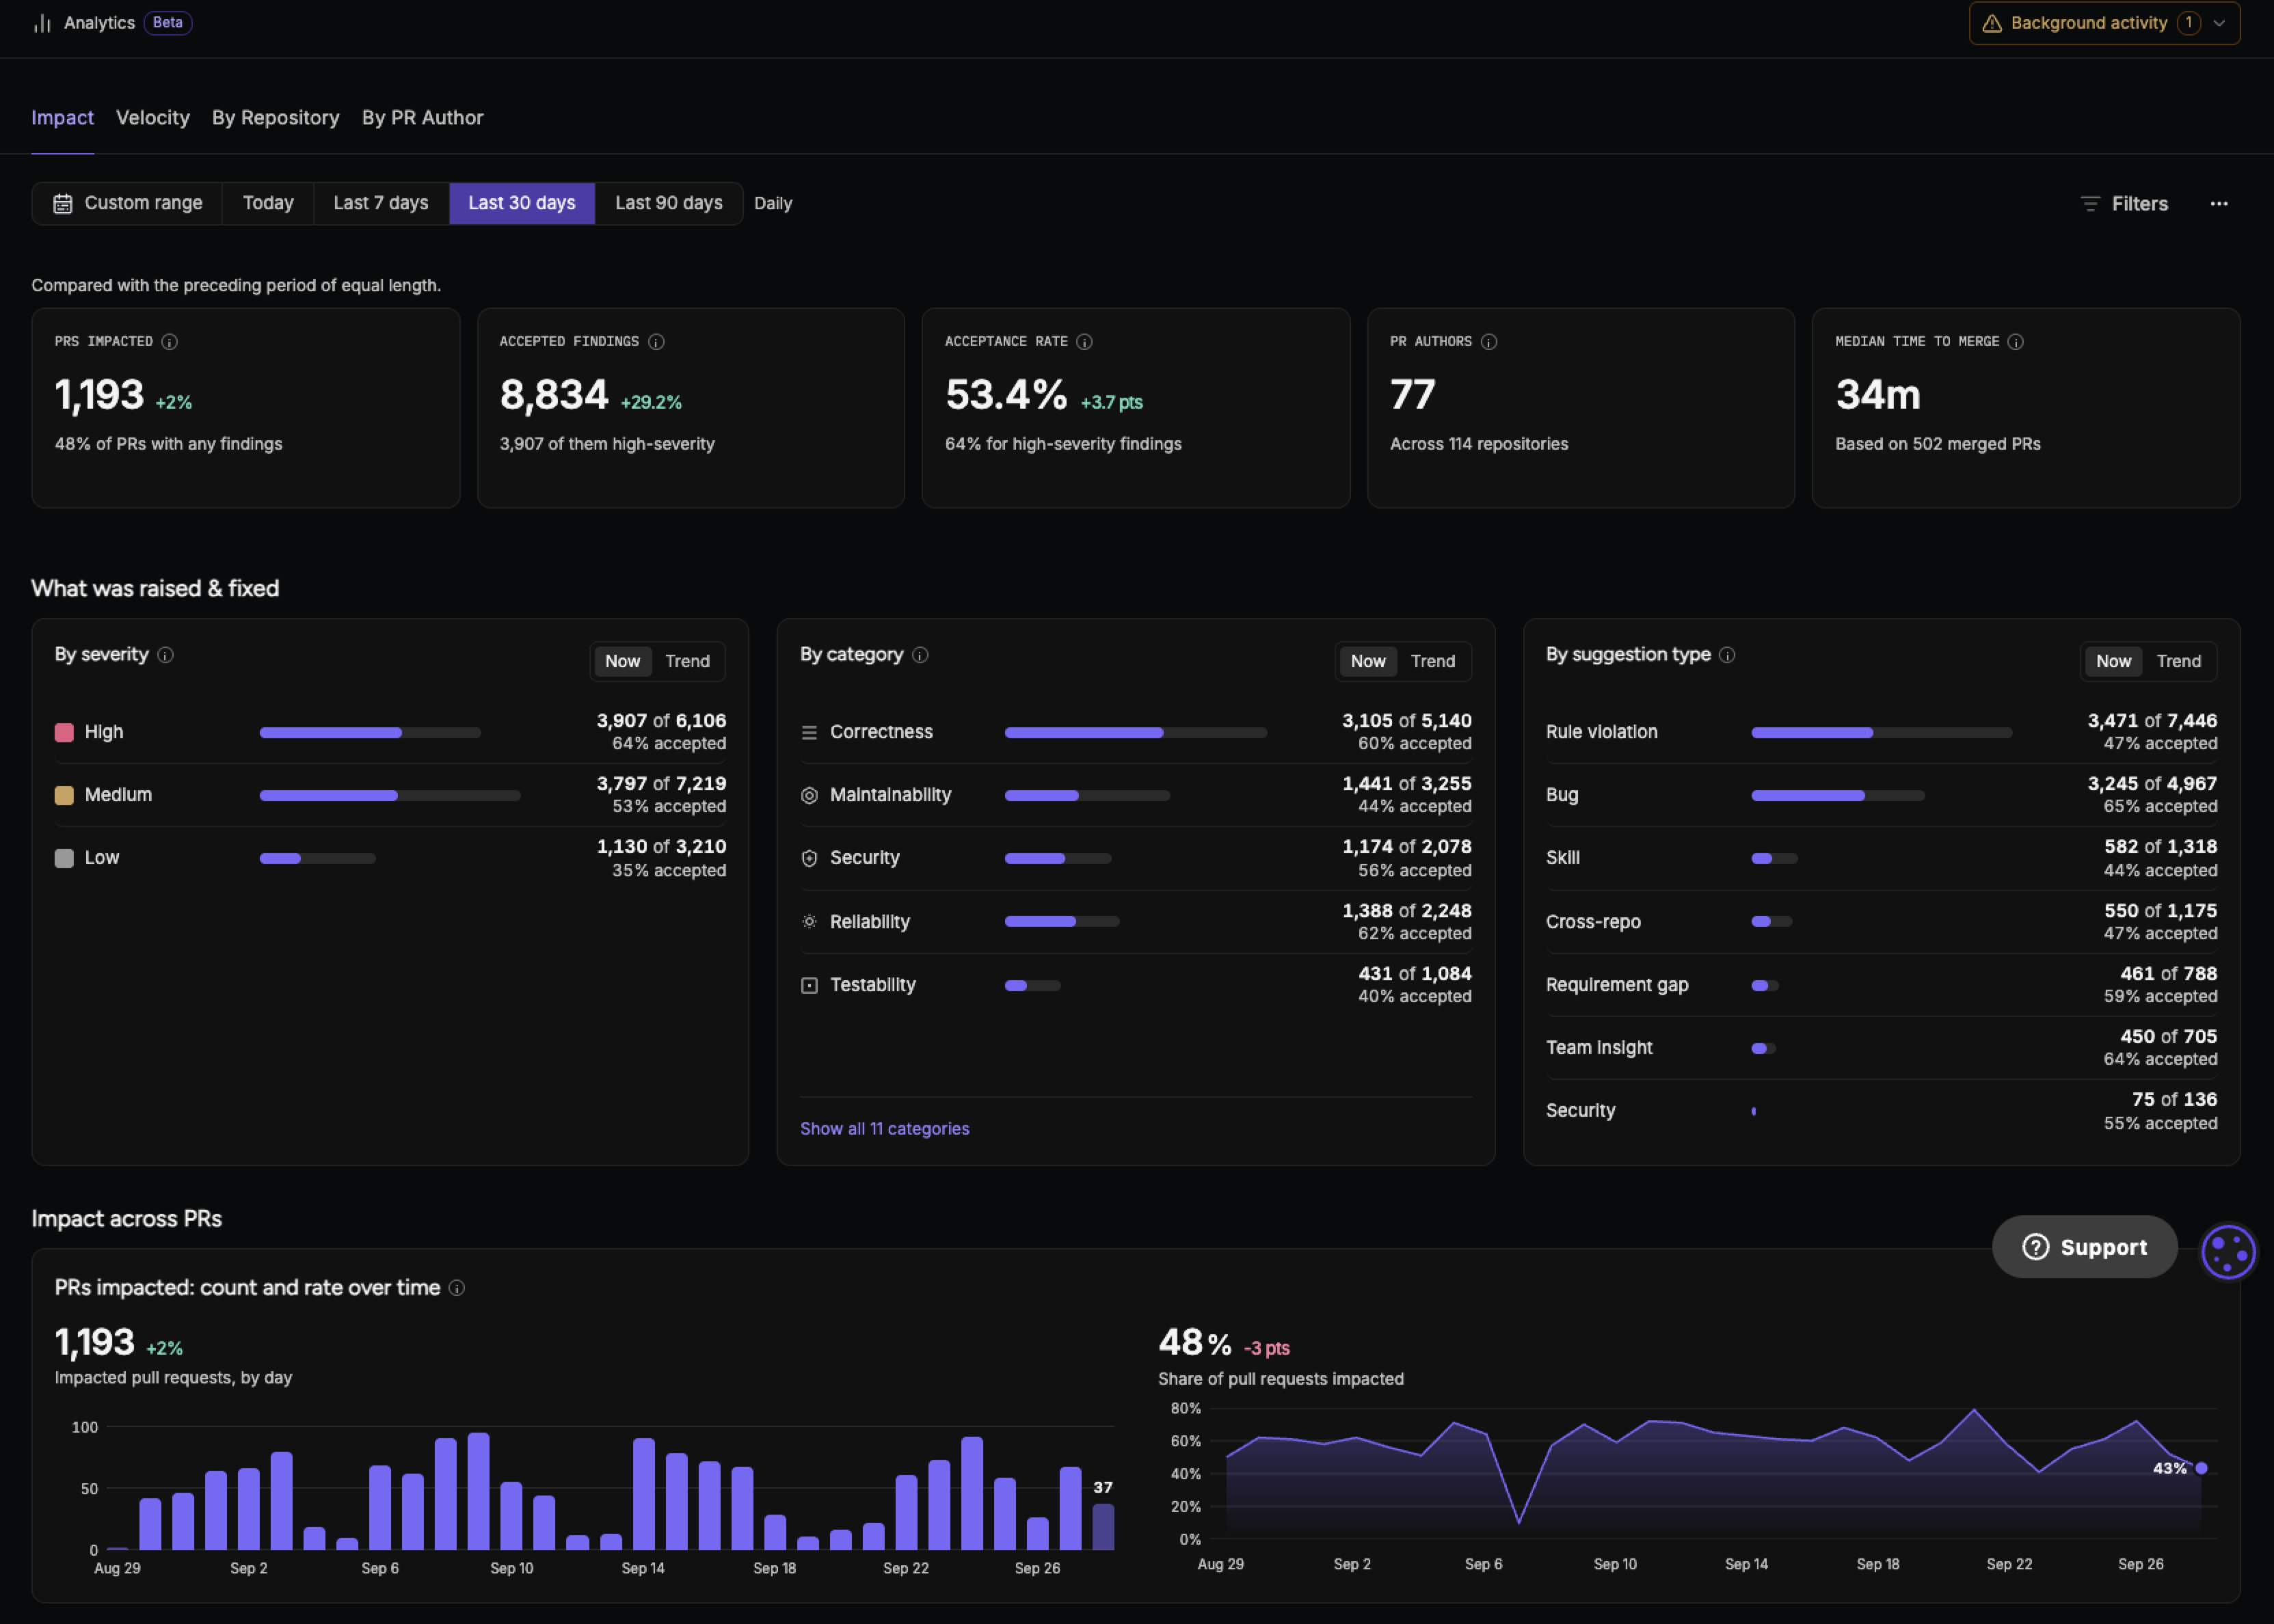Open the round assistant avatar icon
The width and height of the screenshot is (2274, 1624).
tap(2229, 1251)
